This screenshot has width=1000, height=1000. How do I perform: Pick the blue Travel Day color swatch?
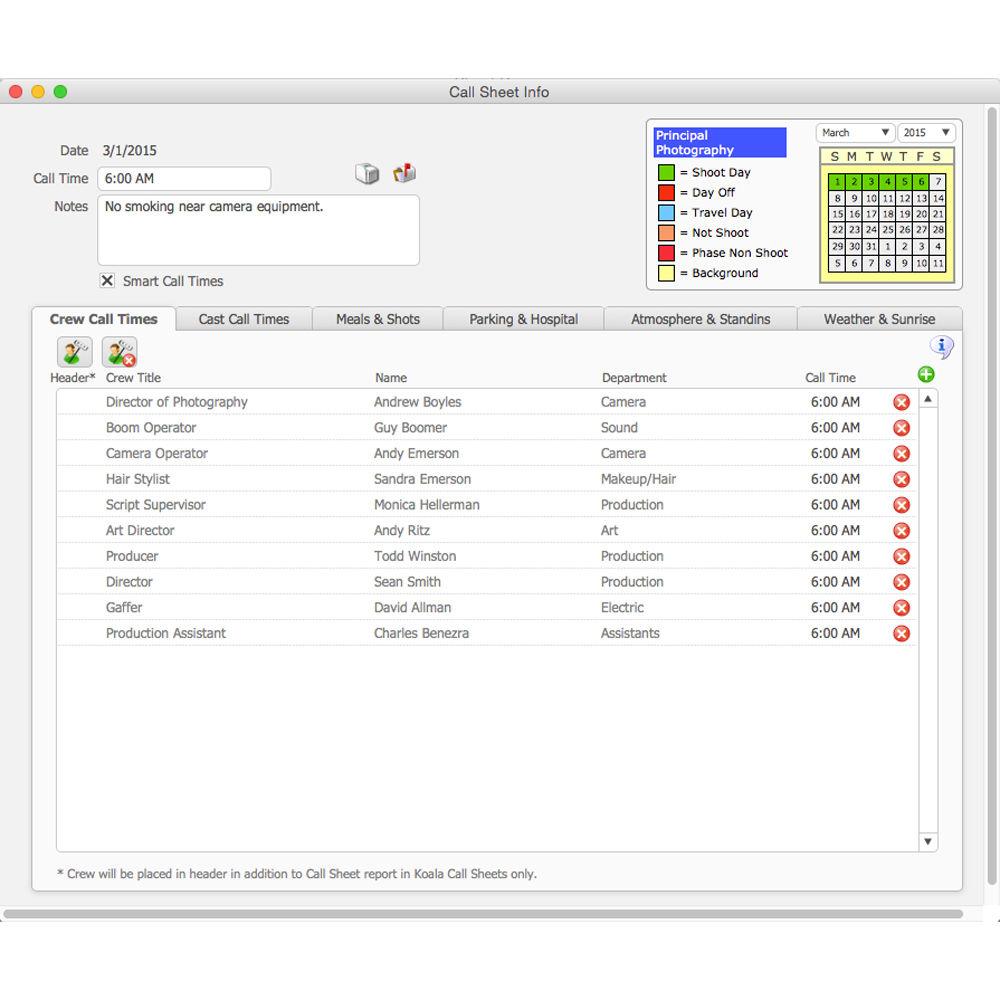(x=666, y=213)
